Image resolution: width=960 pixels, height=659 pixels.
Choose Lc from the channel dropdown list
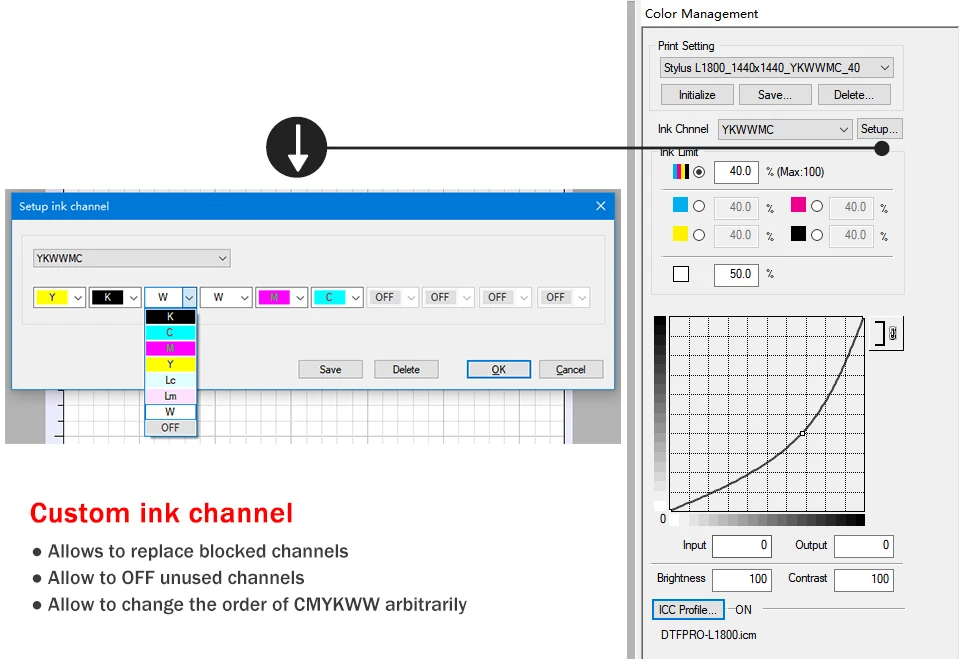click(x=170, y=380)
